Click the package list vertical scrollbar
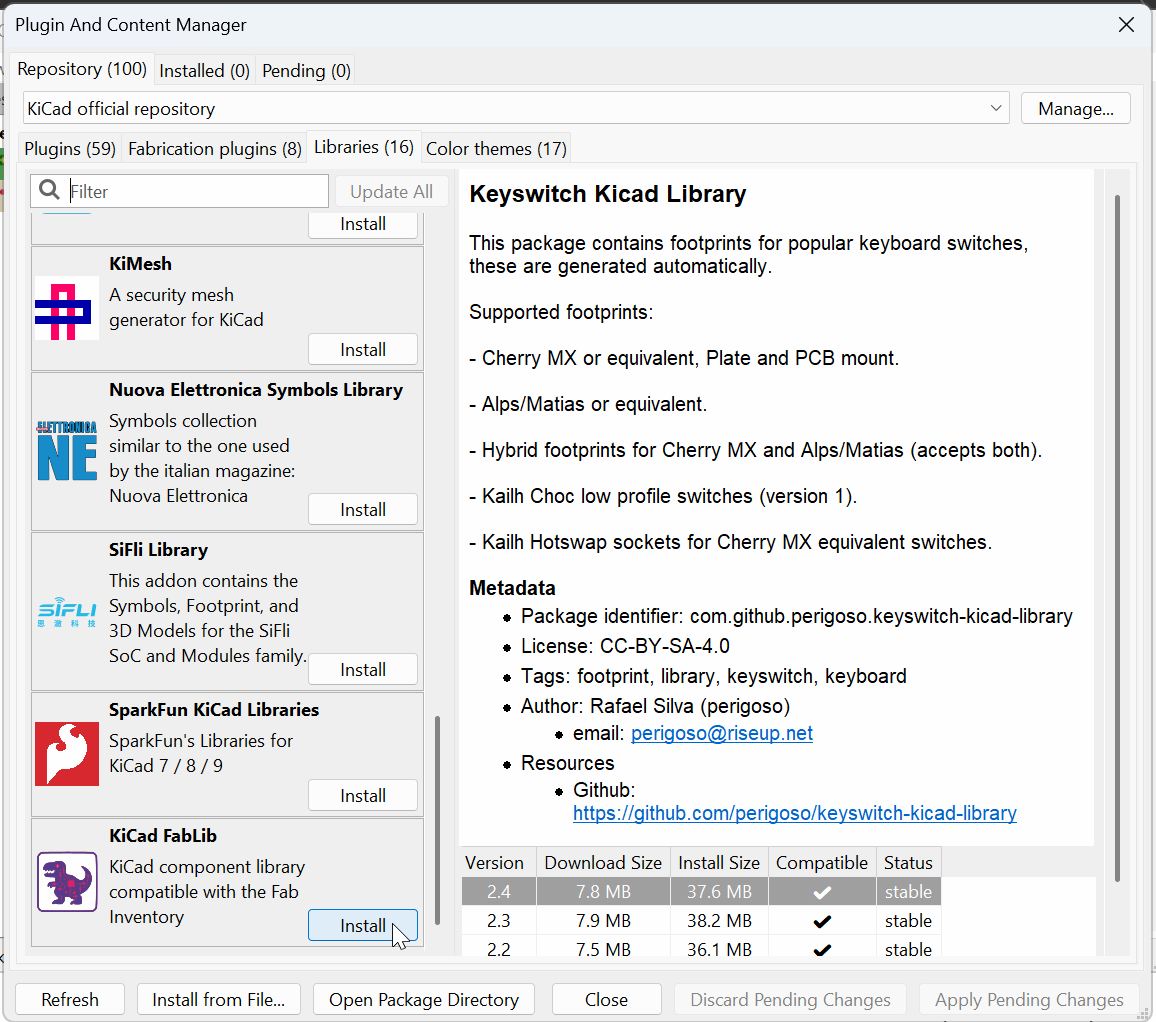Image resolution: width=1156 pixels, height=1022 pixels. [x=438, y=820]
